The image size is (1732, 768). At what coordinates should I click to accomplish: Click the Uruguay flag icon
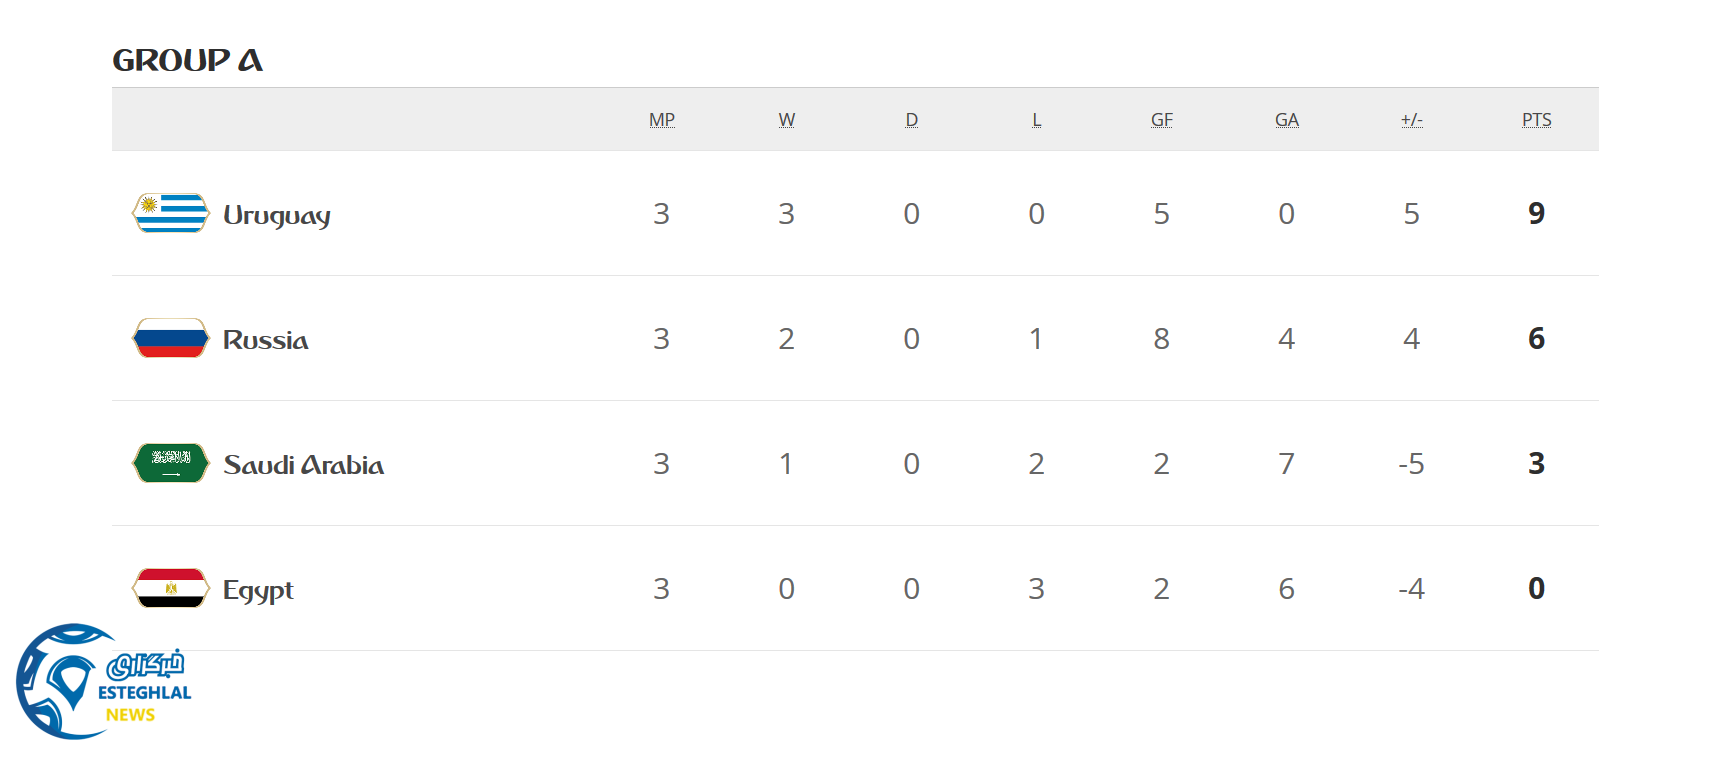171,213
